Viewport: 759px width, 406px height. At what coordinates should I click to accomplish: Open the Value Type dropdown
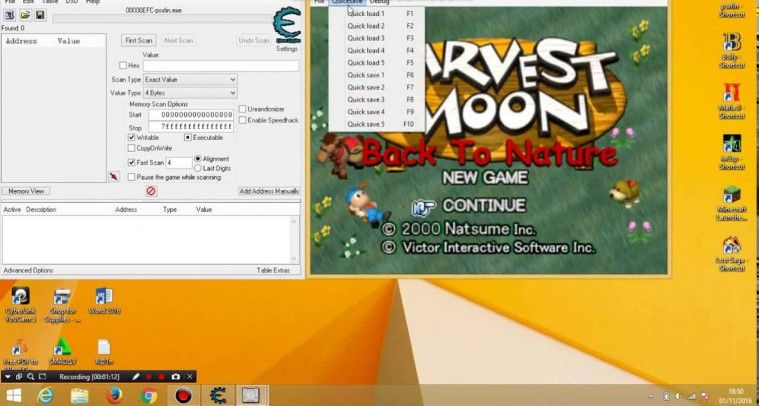(190, 93)
